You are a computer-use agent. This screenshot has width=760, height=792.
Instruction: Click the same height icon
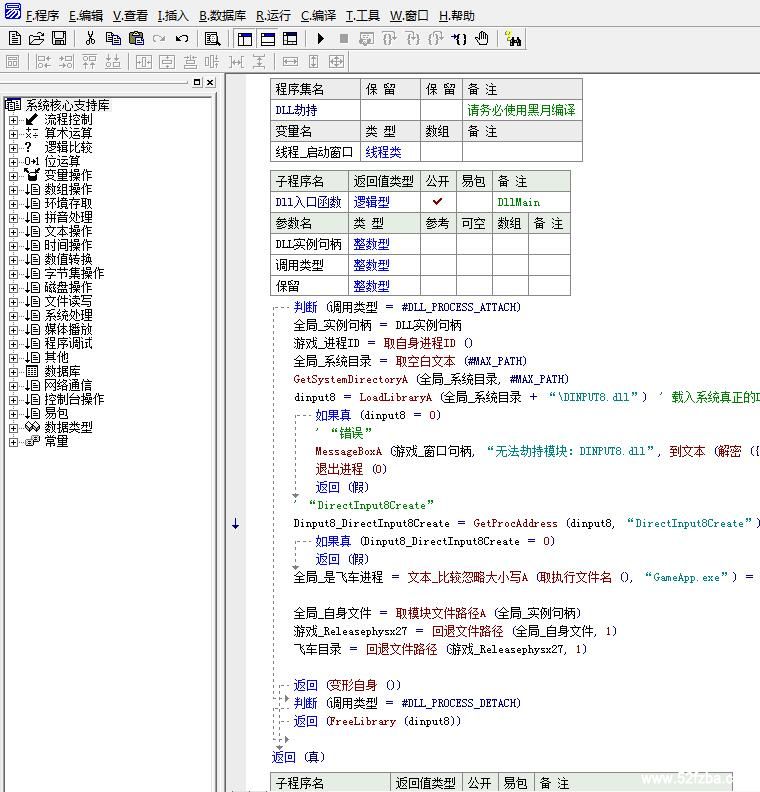(x=314, y=62)
